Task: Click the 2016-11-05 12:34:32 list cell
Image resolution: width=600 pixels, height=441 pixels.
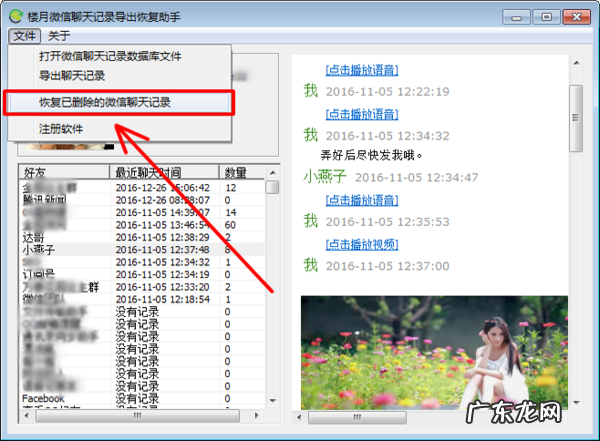Action: [x=163, y=262]
